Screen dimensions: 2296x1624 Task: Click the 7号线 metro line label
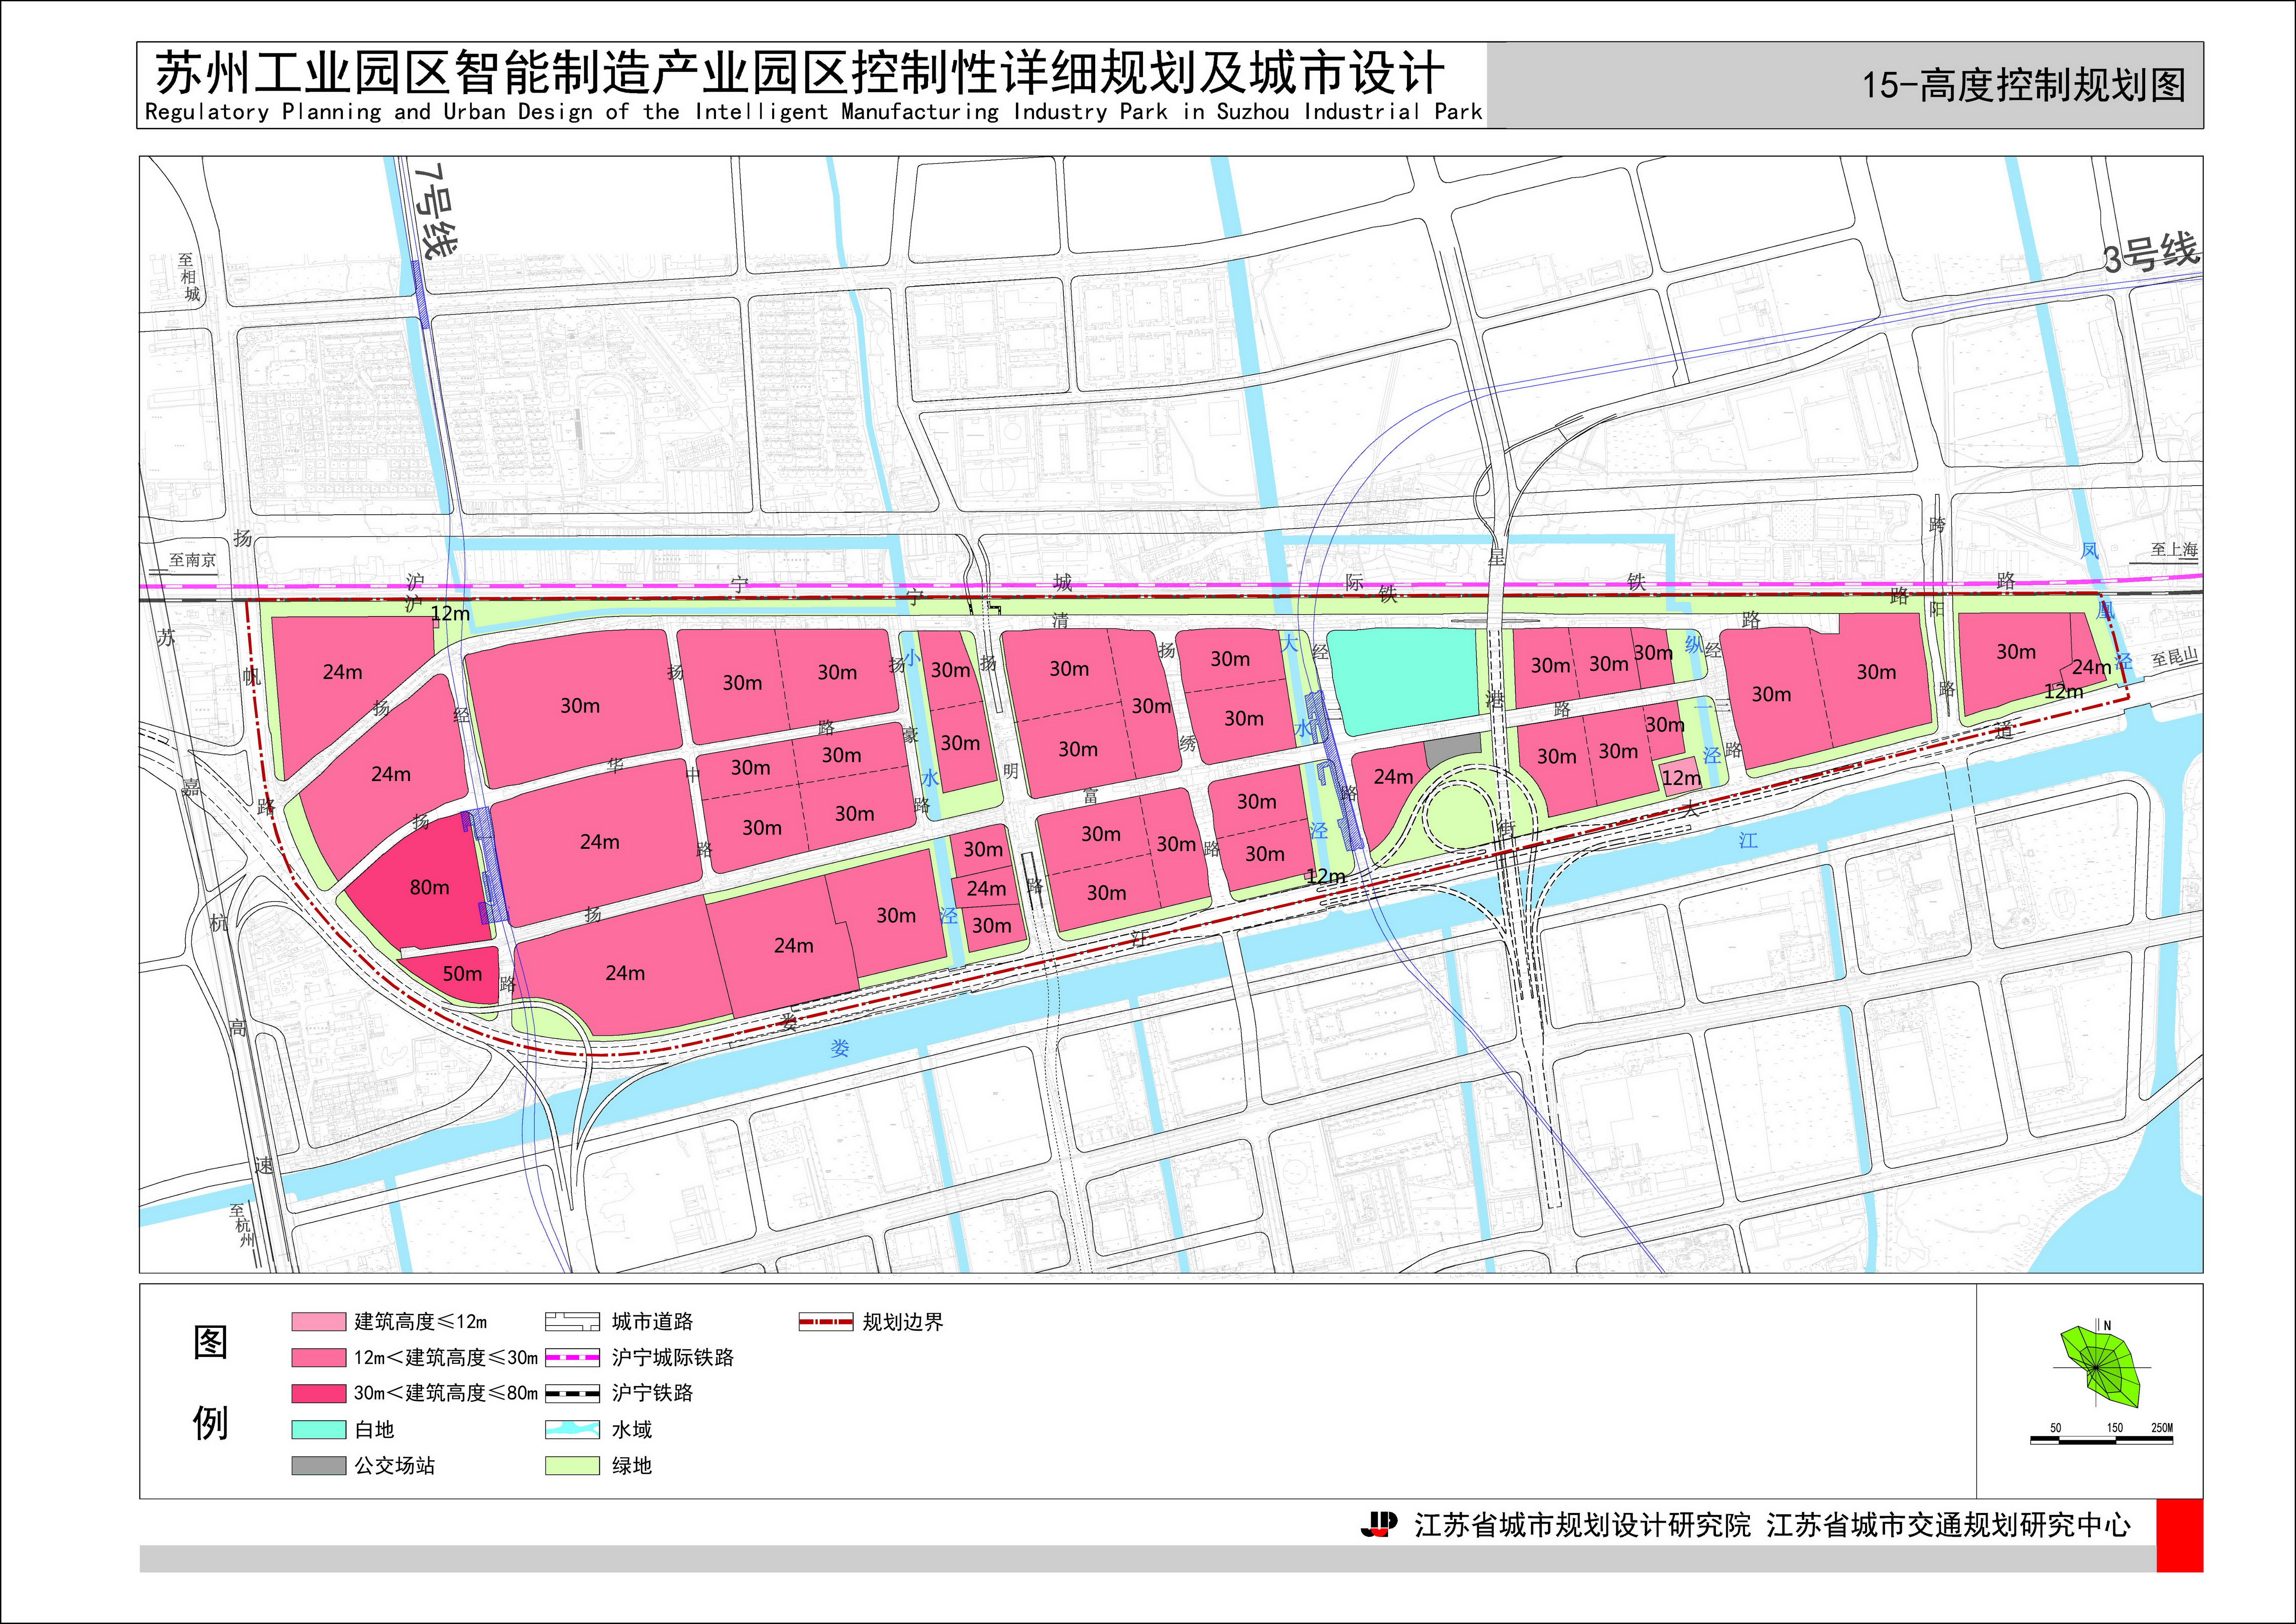pyautogui.click(x=436, y=211)
